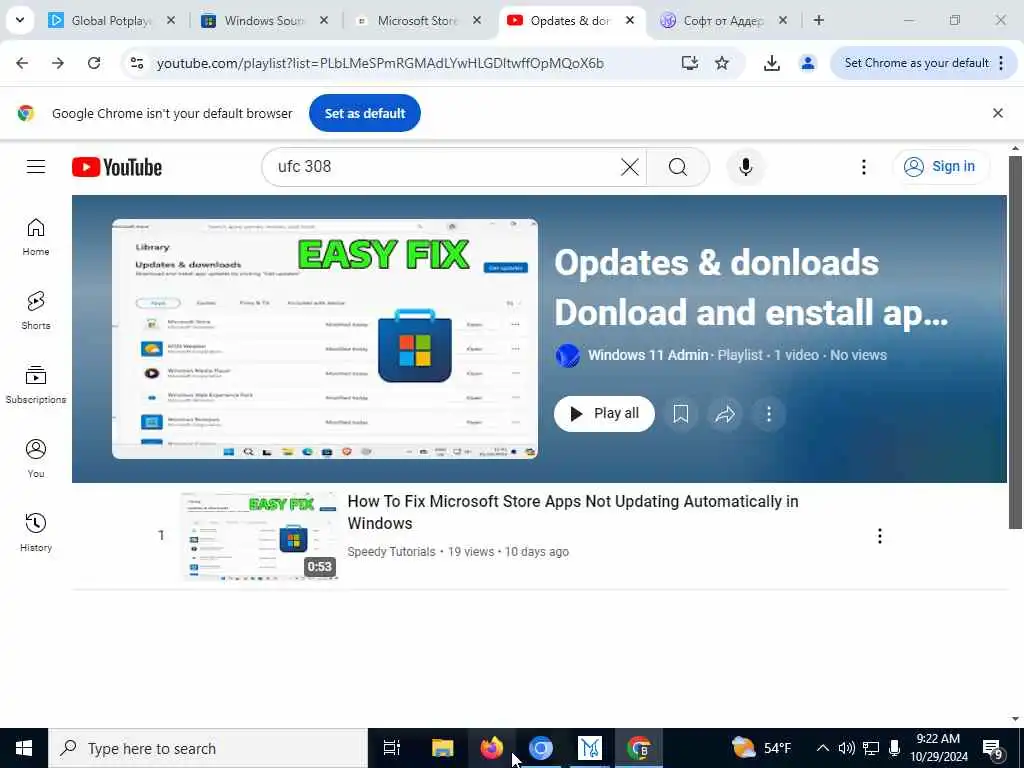Dismiss the default browser notification bar
1024x768 pixels.
[x=997, y=114]
